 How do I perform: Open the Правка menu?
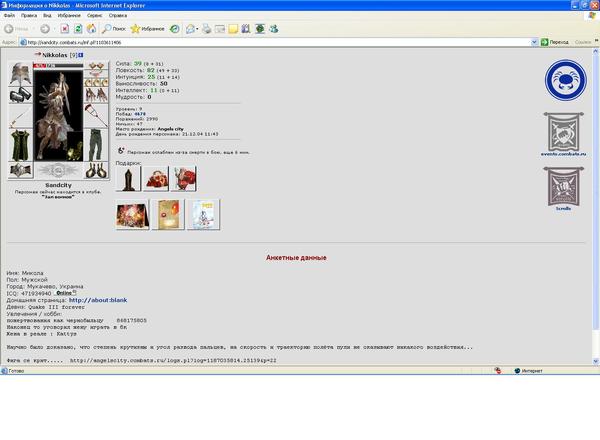(x=29, y=16)
